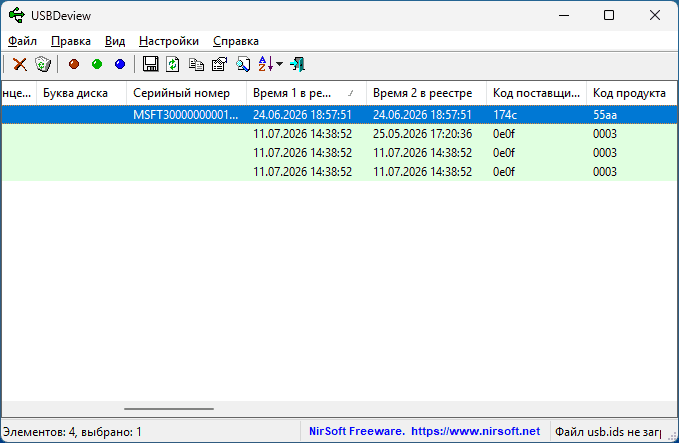Click the find magnifier toolbar icon
Screen dimensions: 679x443
pyautogui.click(x=243, y=65)
